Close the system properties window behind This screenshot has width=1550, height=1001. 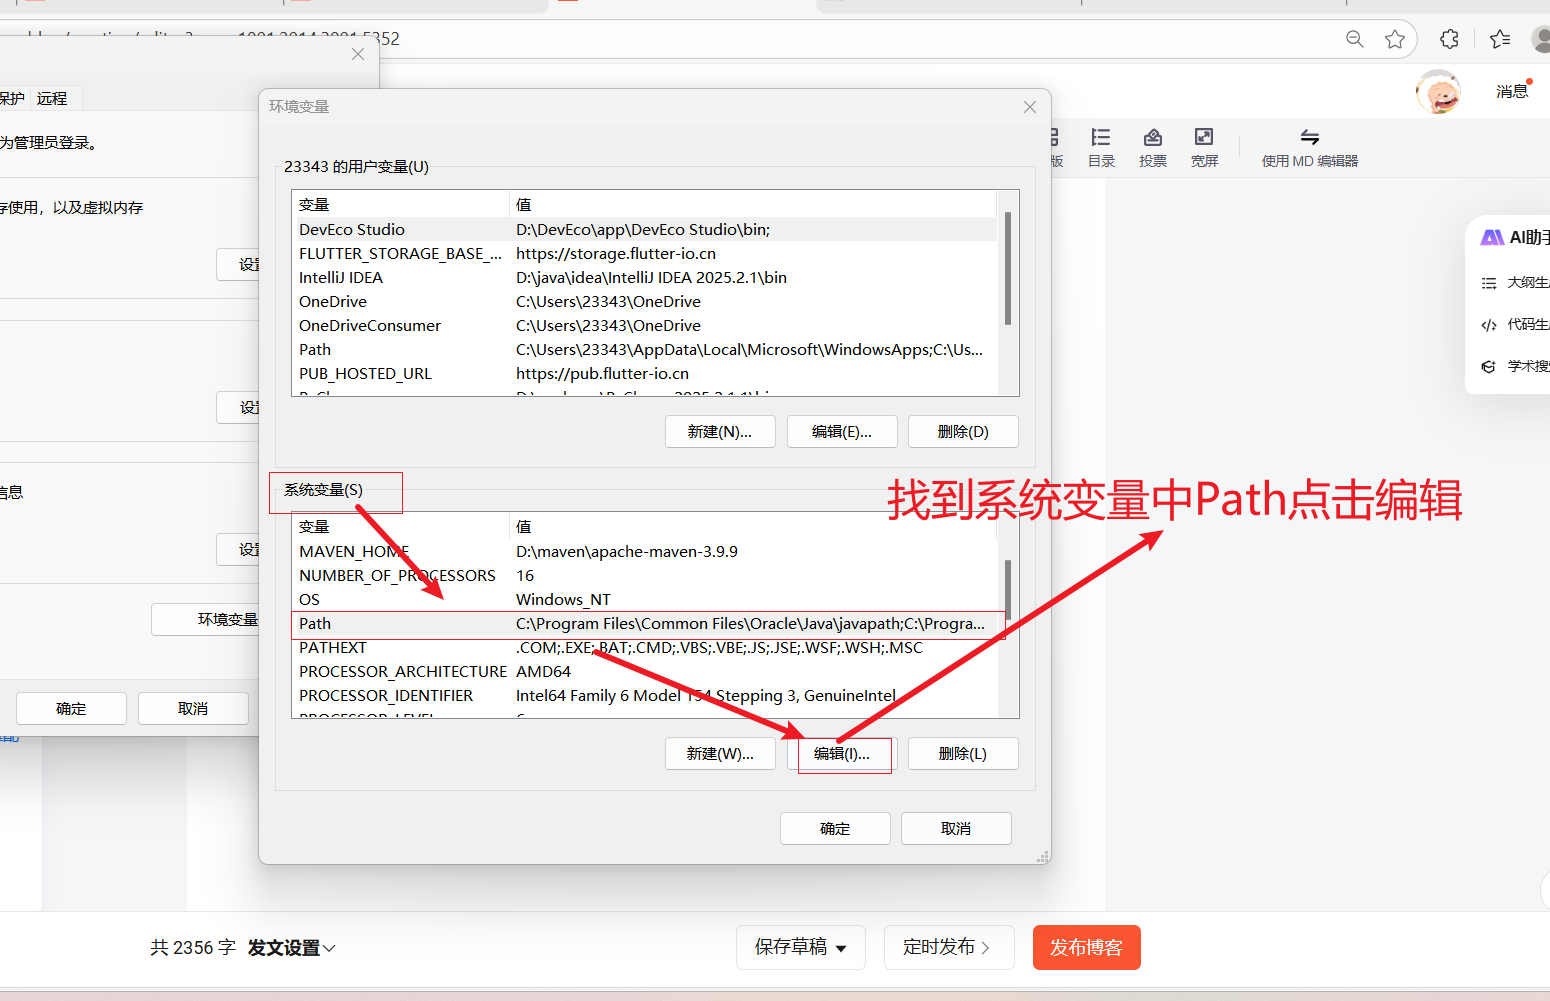(358, 54)
